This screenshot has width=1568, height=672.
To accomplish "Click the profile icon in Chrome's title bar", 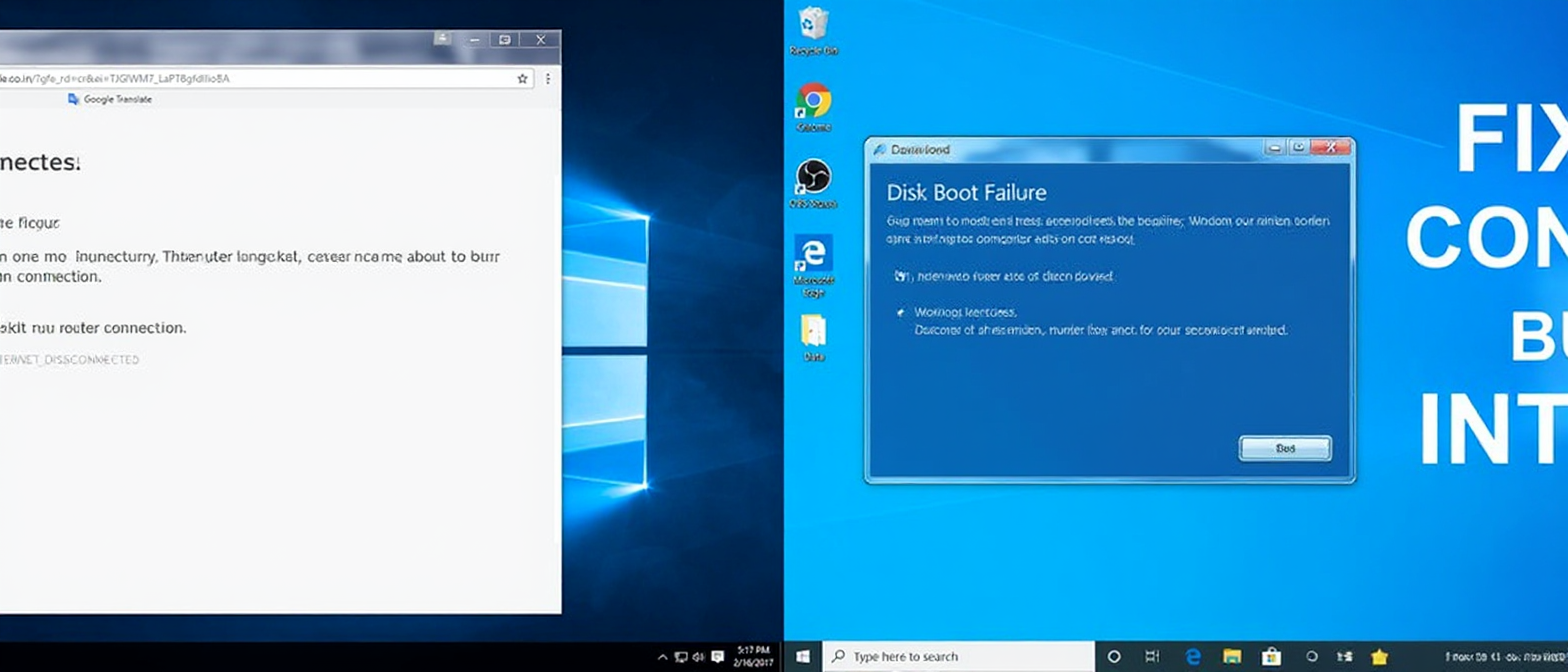I will click(442, 39).
